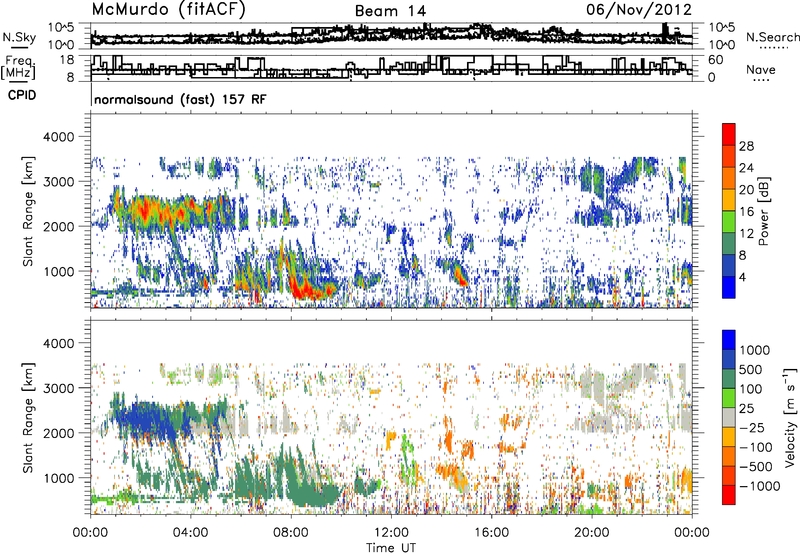This screenshot has width=800, height=554.
Task: Click Slant Range label of power panel
Action: point(28,211)
